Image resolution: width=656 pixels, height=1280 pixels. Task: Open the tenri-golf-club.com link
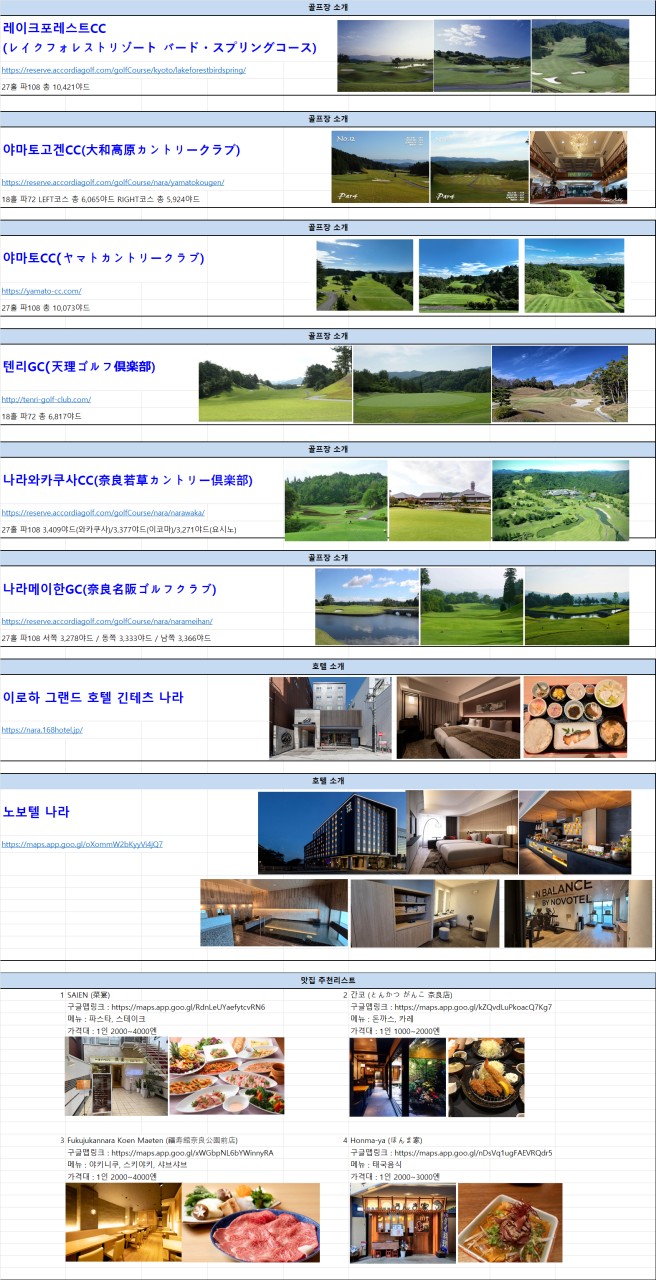[46, 399]
